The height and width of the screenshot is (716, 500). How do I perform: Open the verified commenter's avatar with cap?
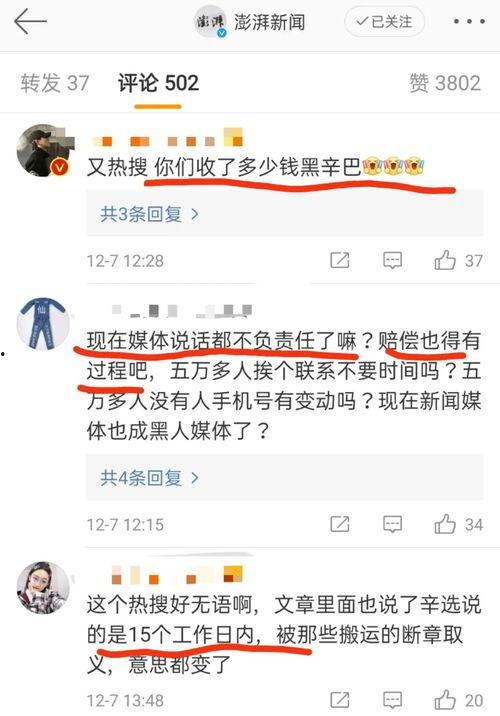tap(43, 150)
